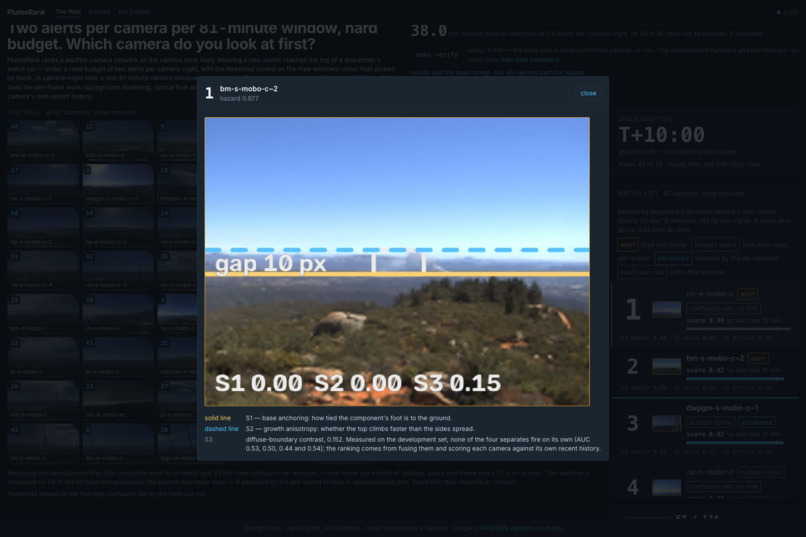The height and width of the screenshot is (537, 806).
Task: Click the 'dashed line' legend label
Action: pyautogui.click(x=222, y=429)
